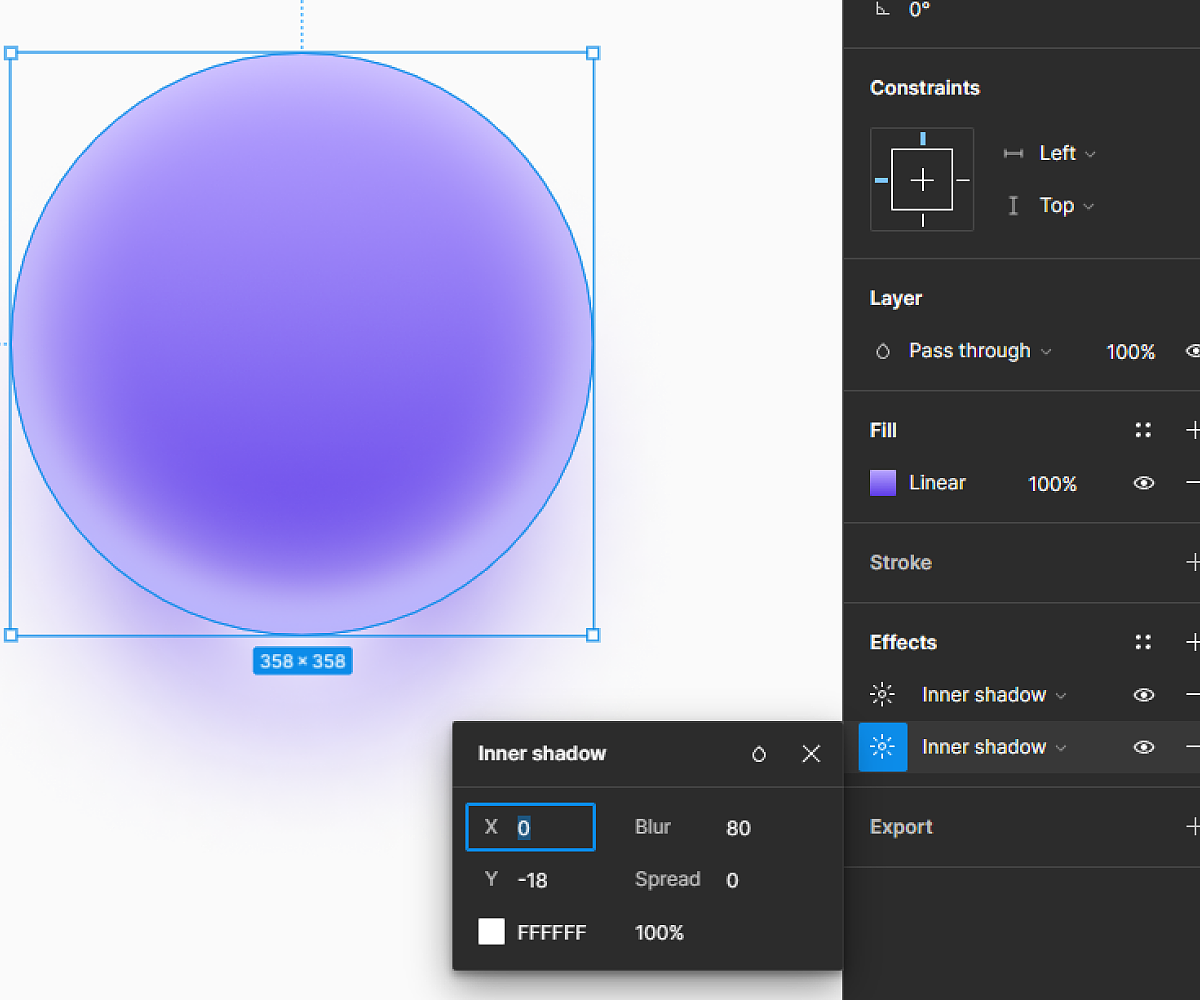1200x1000 pixels.
Task: Add a new fill with plus
Action: tap(1192, 430)
